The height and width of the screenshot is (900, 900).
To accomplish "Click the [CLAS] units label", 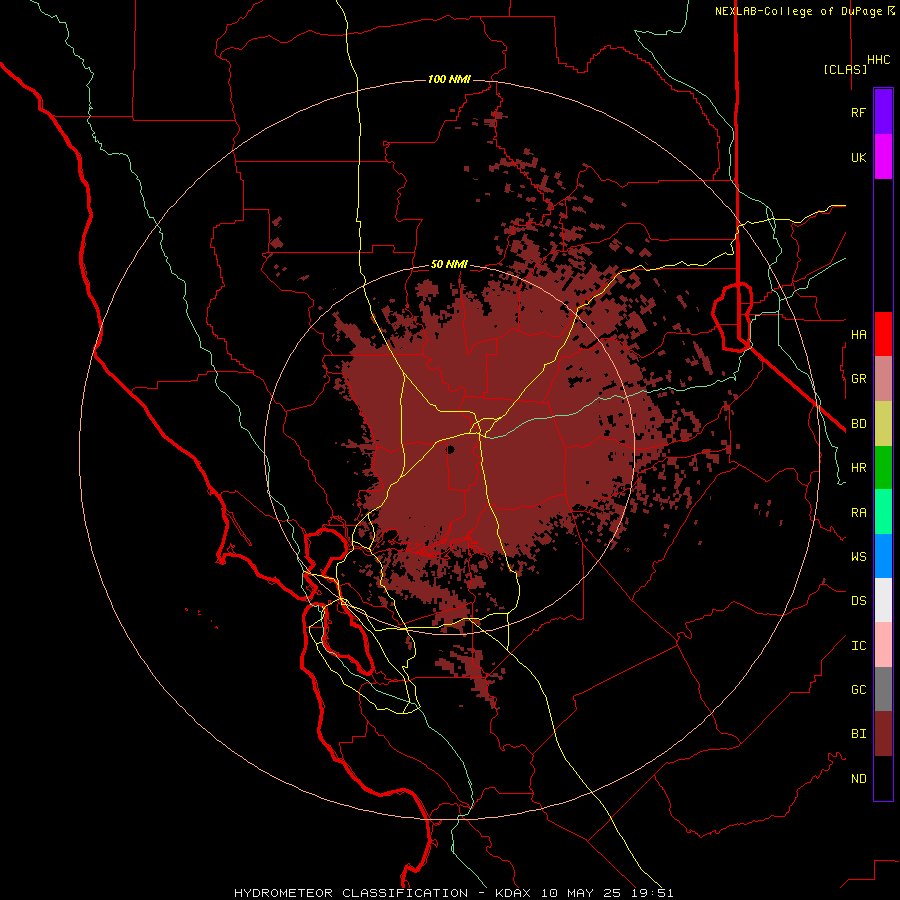I will click(x=845, y=69).
